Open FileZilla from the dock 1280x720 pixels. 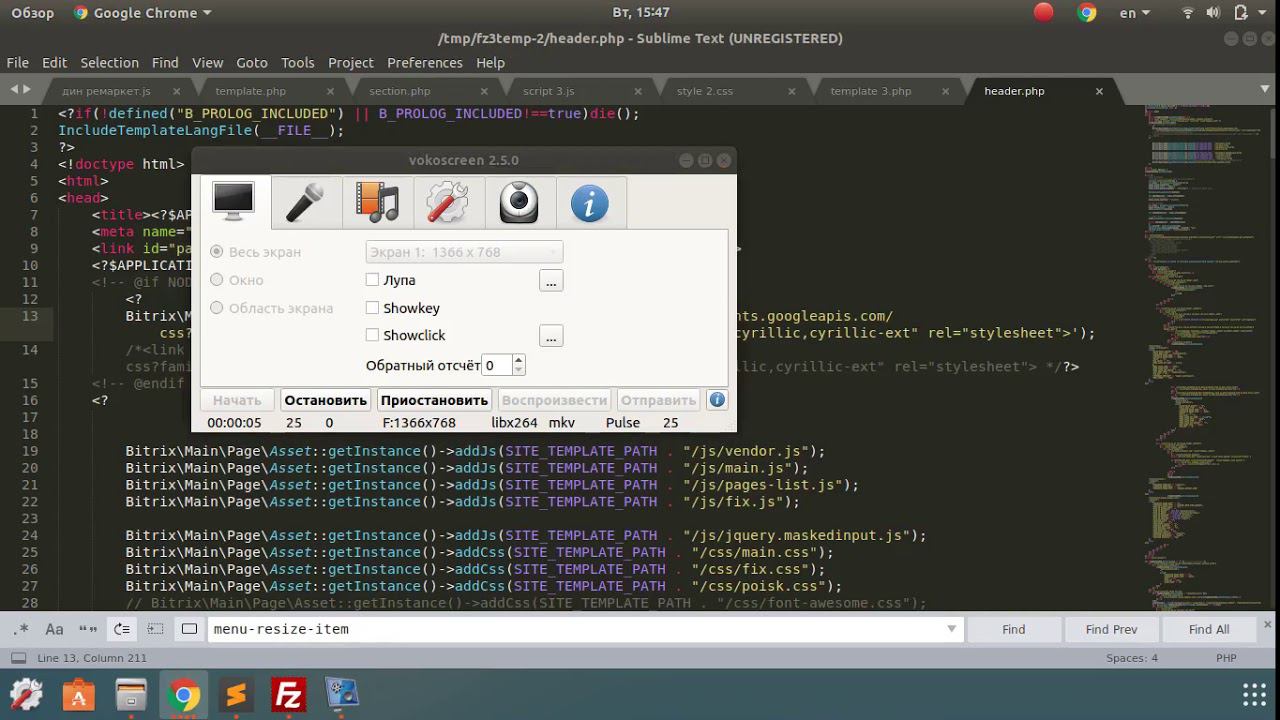tap(288, 694)
